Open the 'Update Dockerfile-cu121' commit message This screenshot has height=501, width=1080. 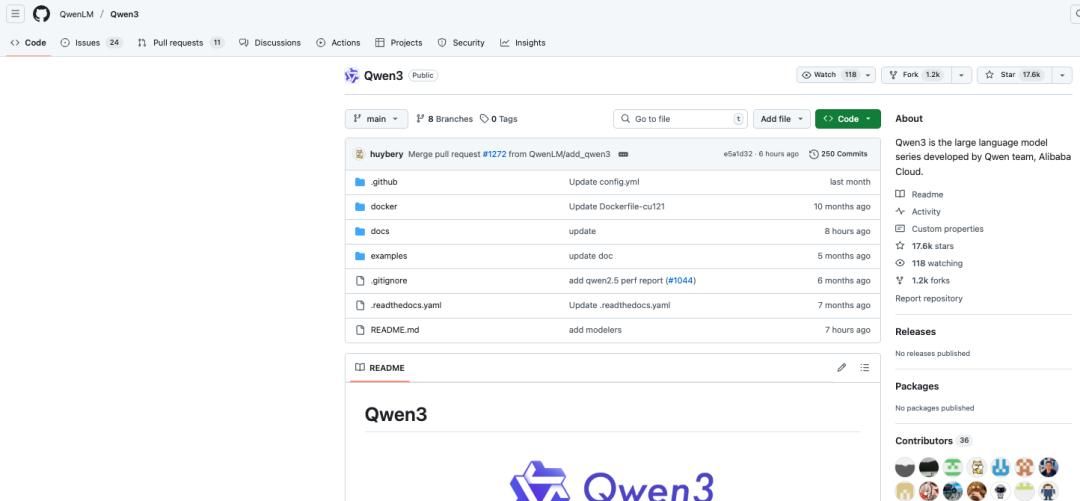pyautogui.click(x=616, y=207)
